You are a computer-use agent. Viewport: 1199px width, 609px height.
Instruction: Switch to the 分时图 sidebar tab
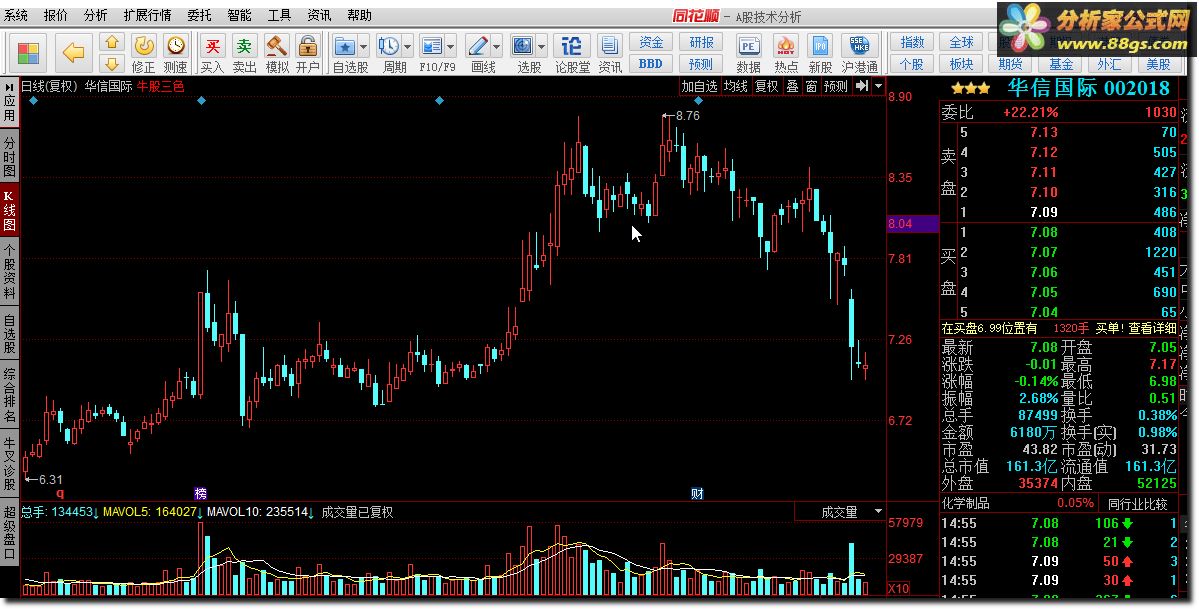[x=9, y=157]
